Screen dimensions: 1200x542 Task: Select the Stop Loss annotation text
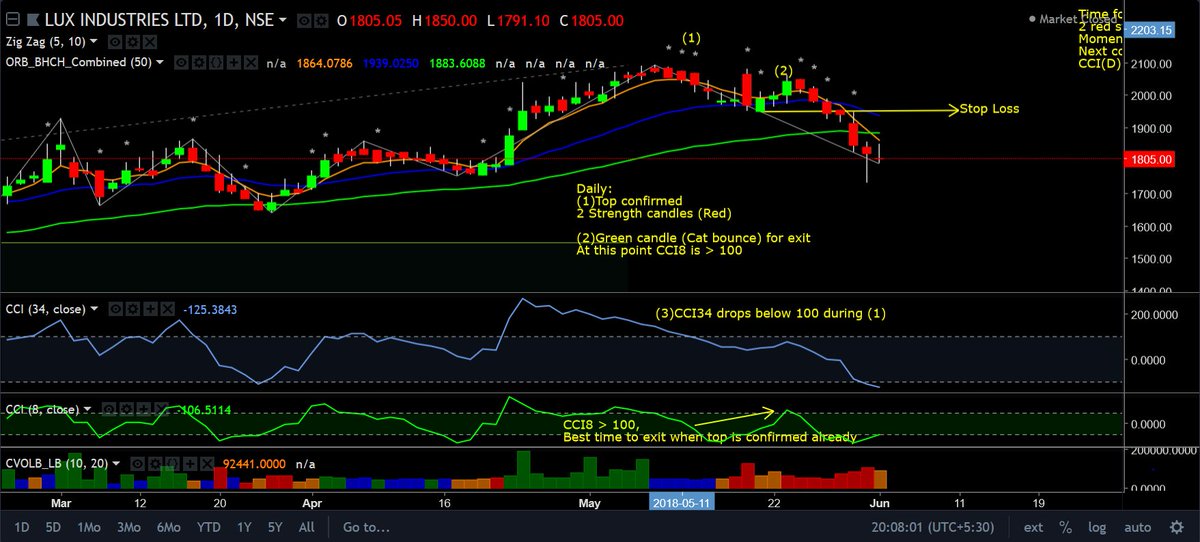coord(990,109)
